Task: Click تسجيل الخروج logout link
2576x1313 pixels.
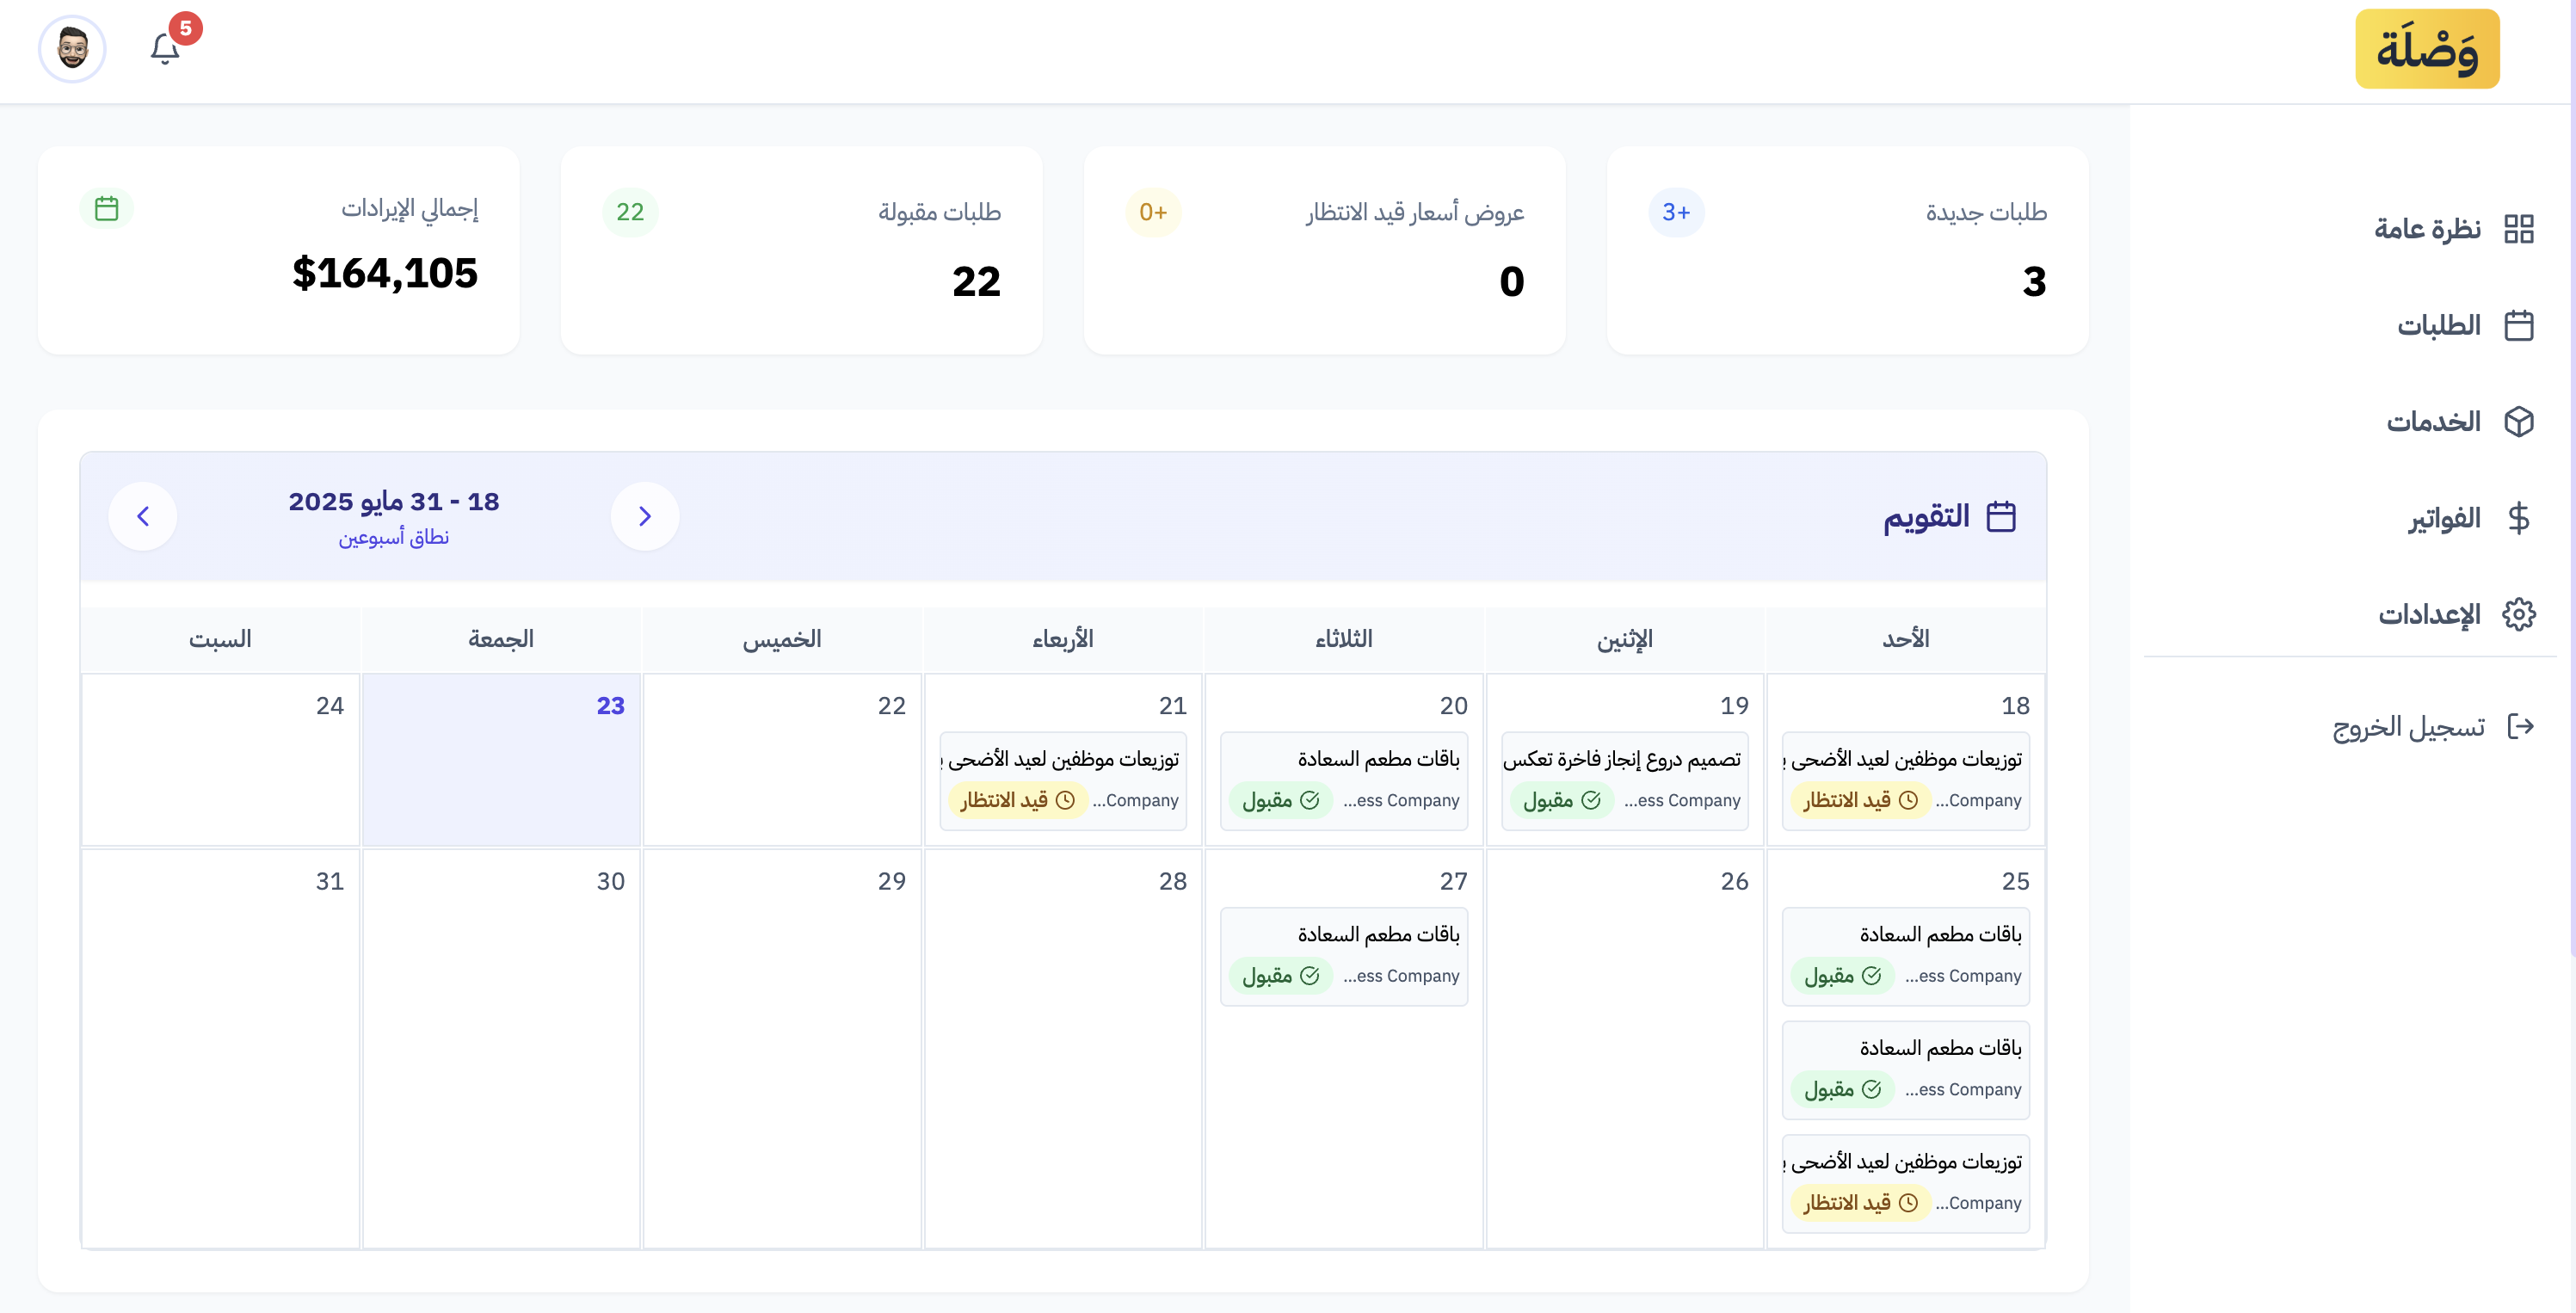Action: pos(2408,727)
